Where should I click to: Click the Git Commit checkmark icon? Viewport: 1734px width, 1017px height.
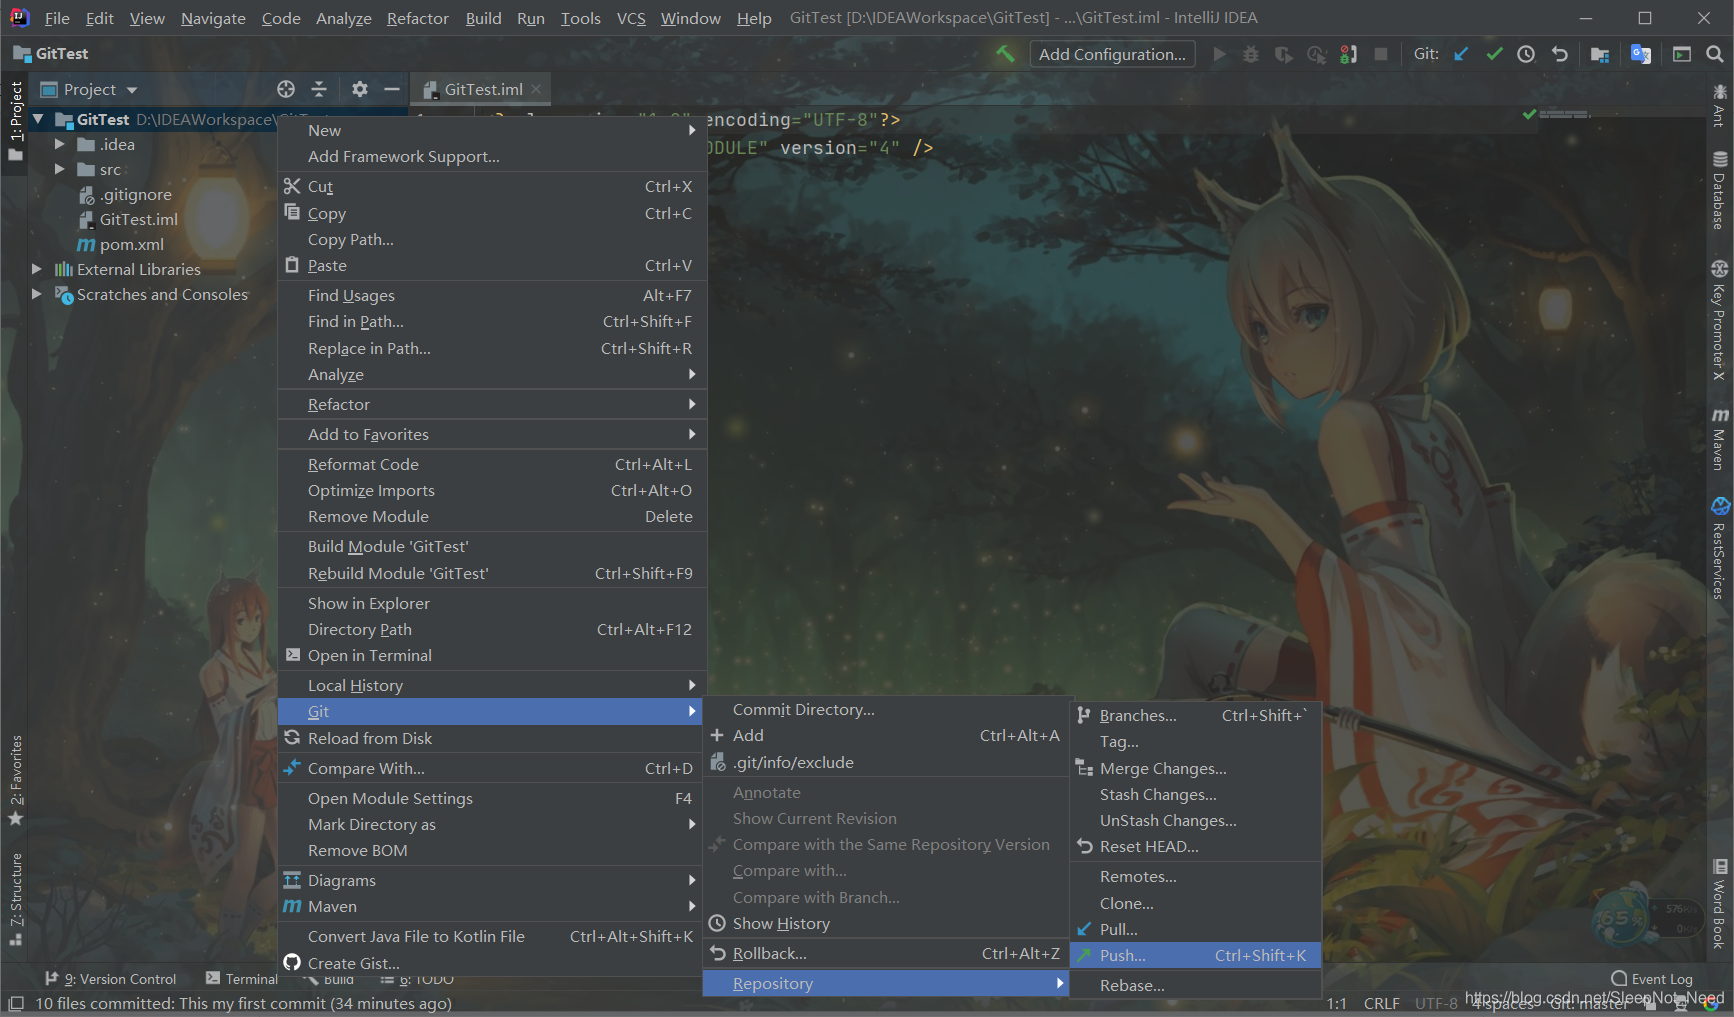(x=1494, y=54)
